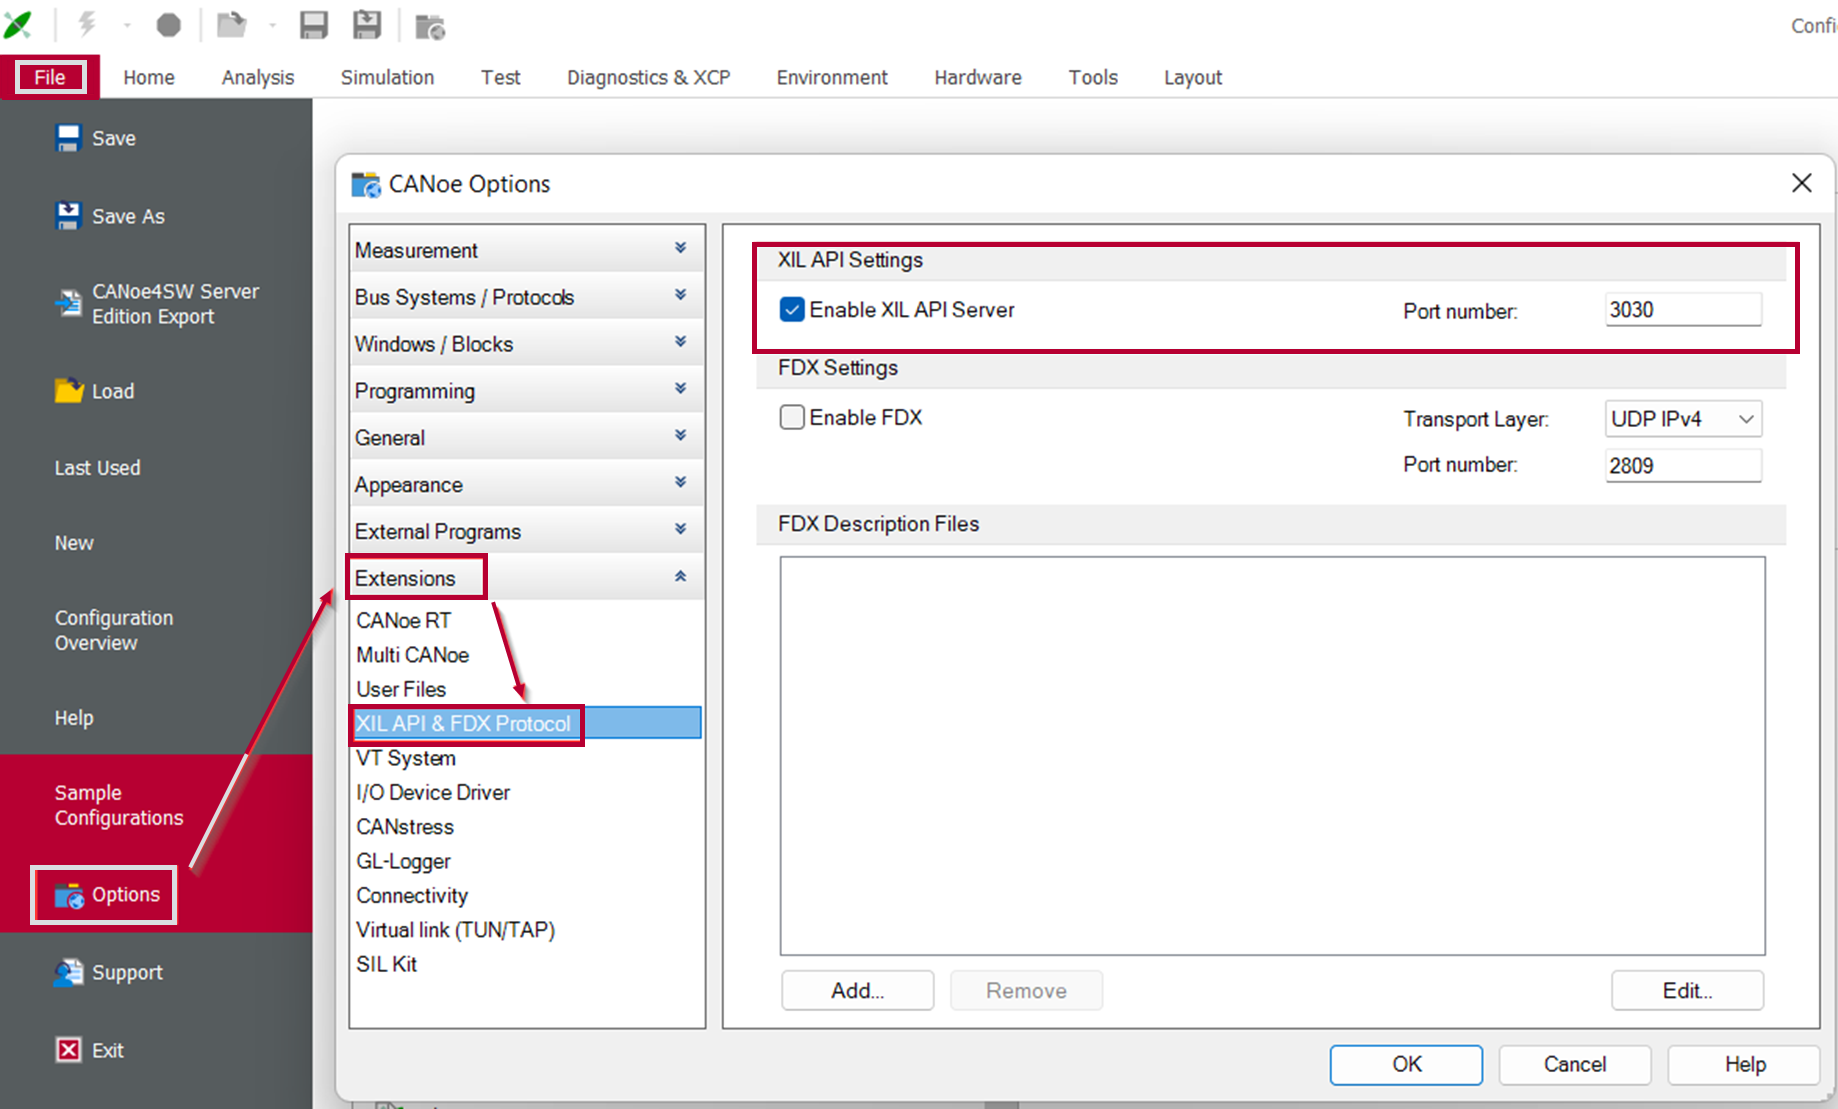The height and width of the screenshot is (1109, 1838).
Task: Open the File tab
Action: coord(50,77)
